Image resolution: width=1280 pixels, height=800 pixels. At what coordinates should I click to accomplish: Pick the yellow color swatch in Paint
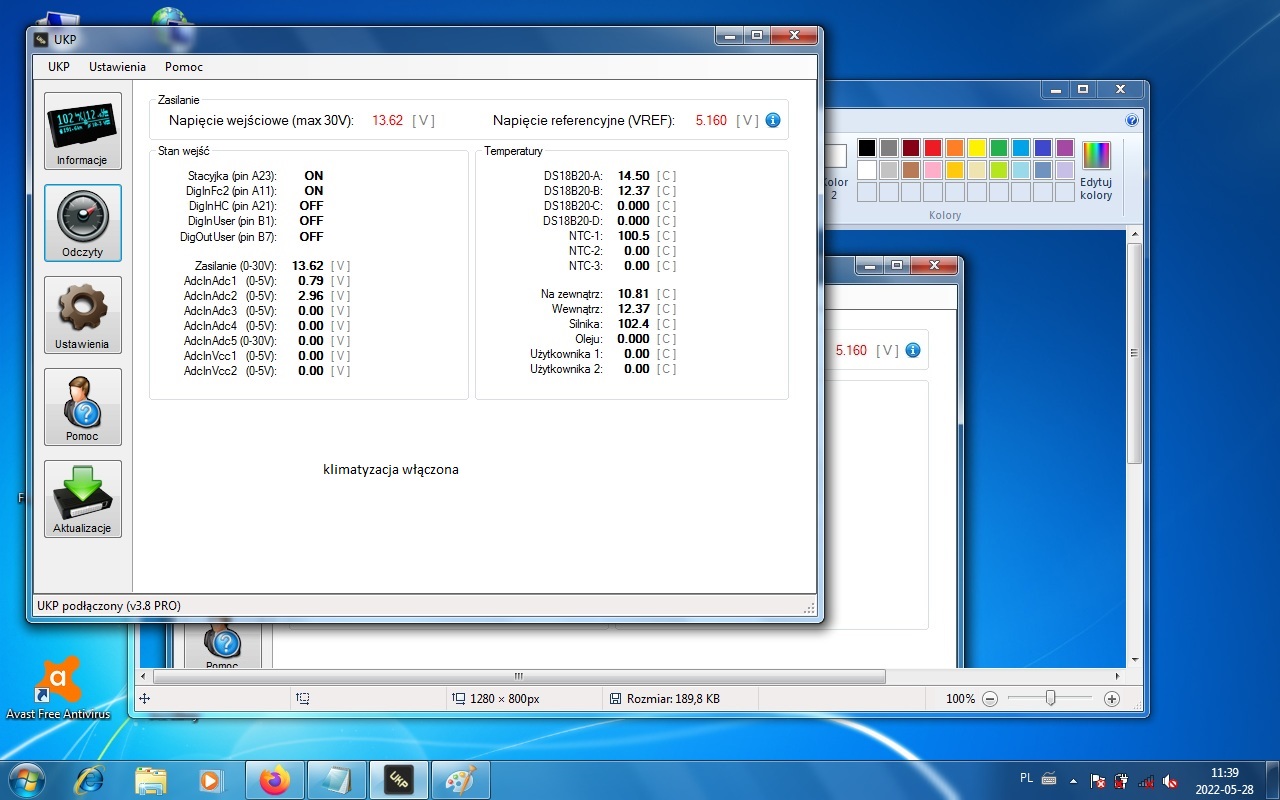point(977,148)
